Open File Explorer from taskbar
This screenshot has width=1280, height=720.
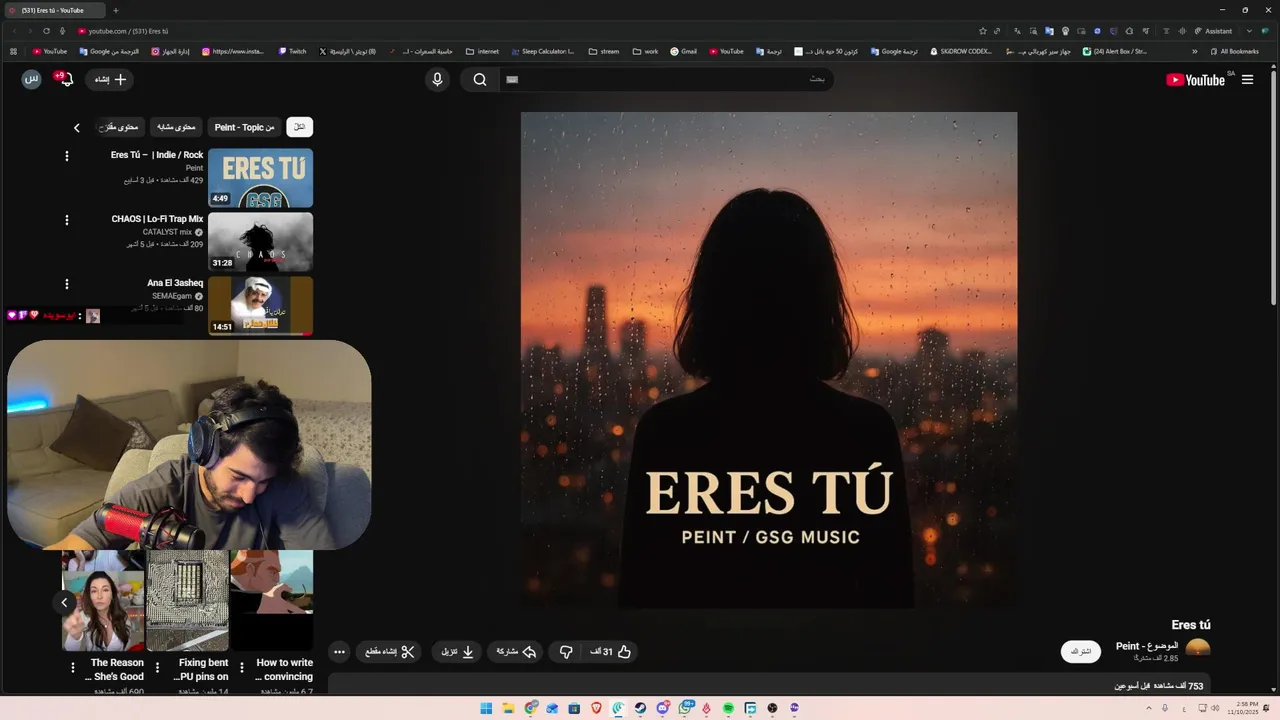click(508, 708)
